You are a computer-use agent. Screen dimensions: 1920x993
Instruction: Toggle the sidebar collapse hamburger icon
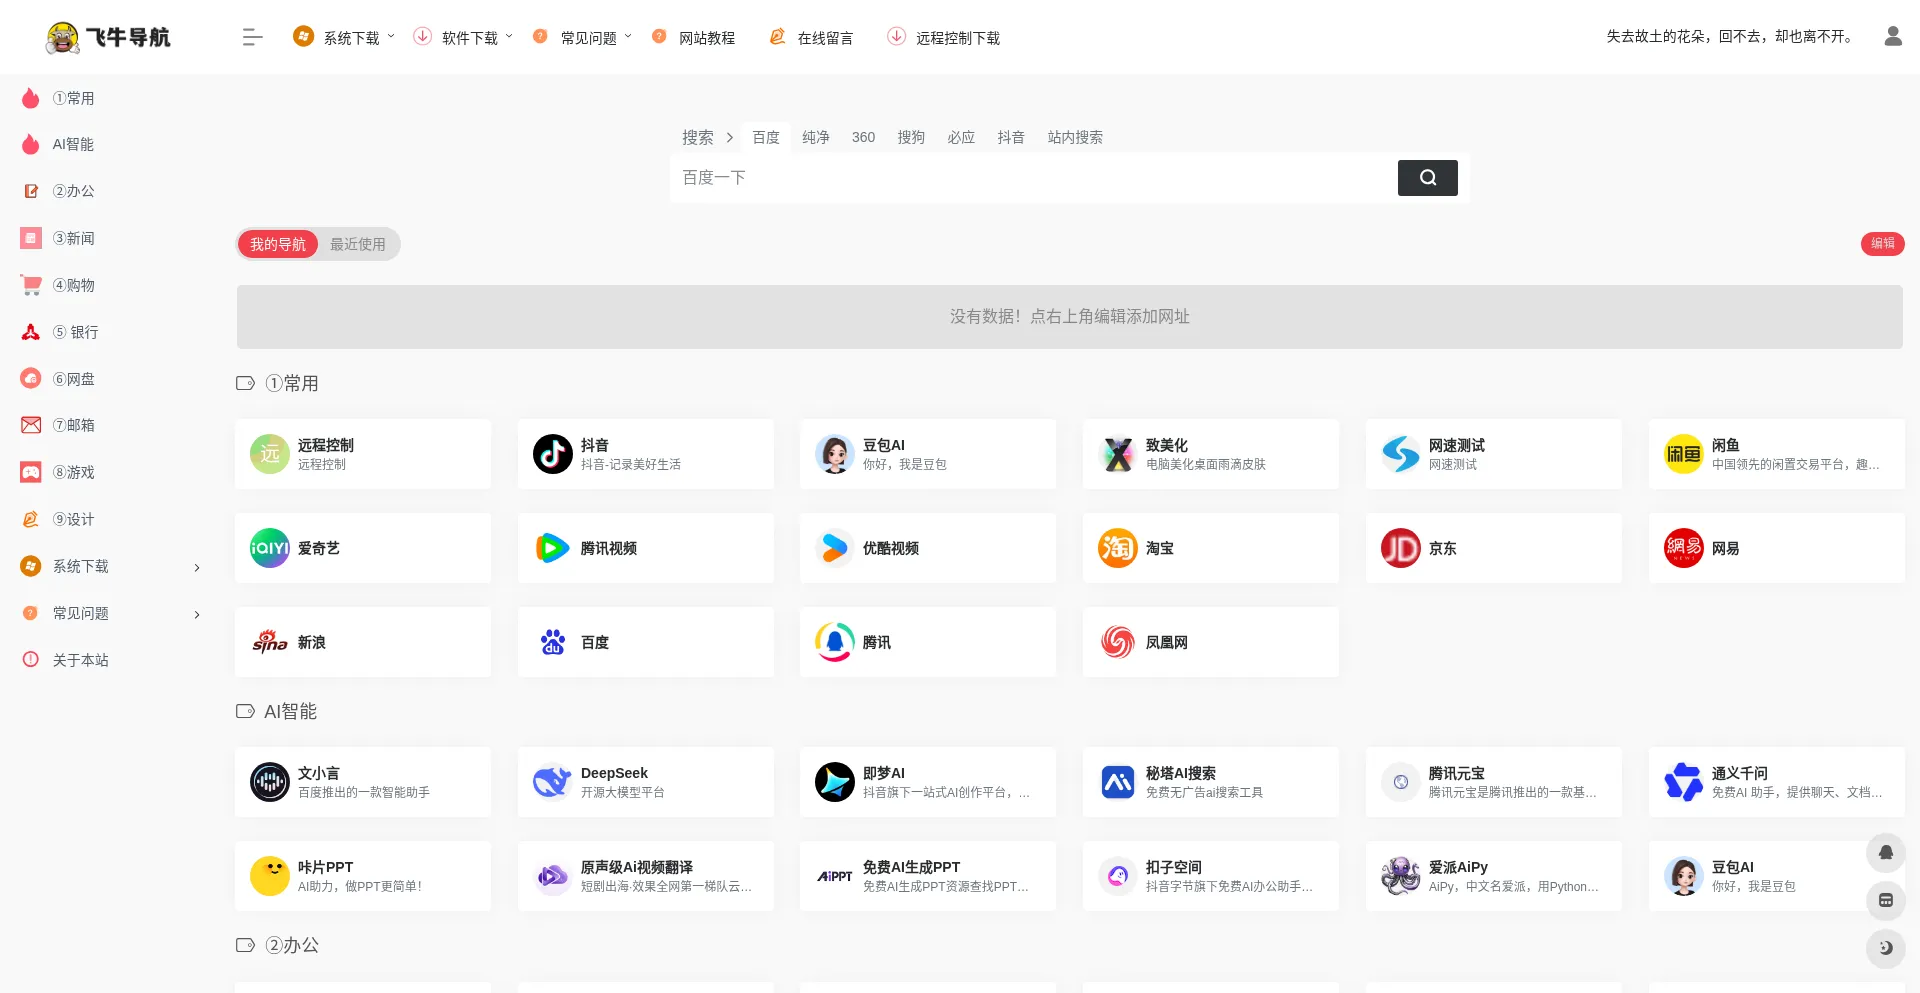click(252, 37)
